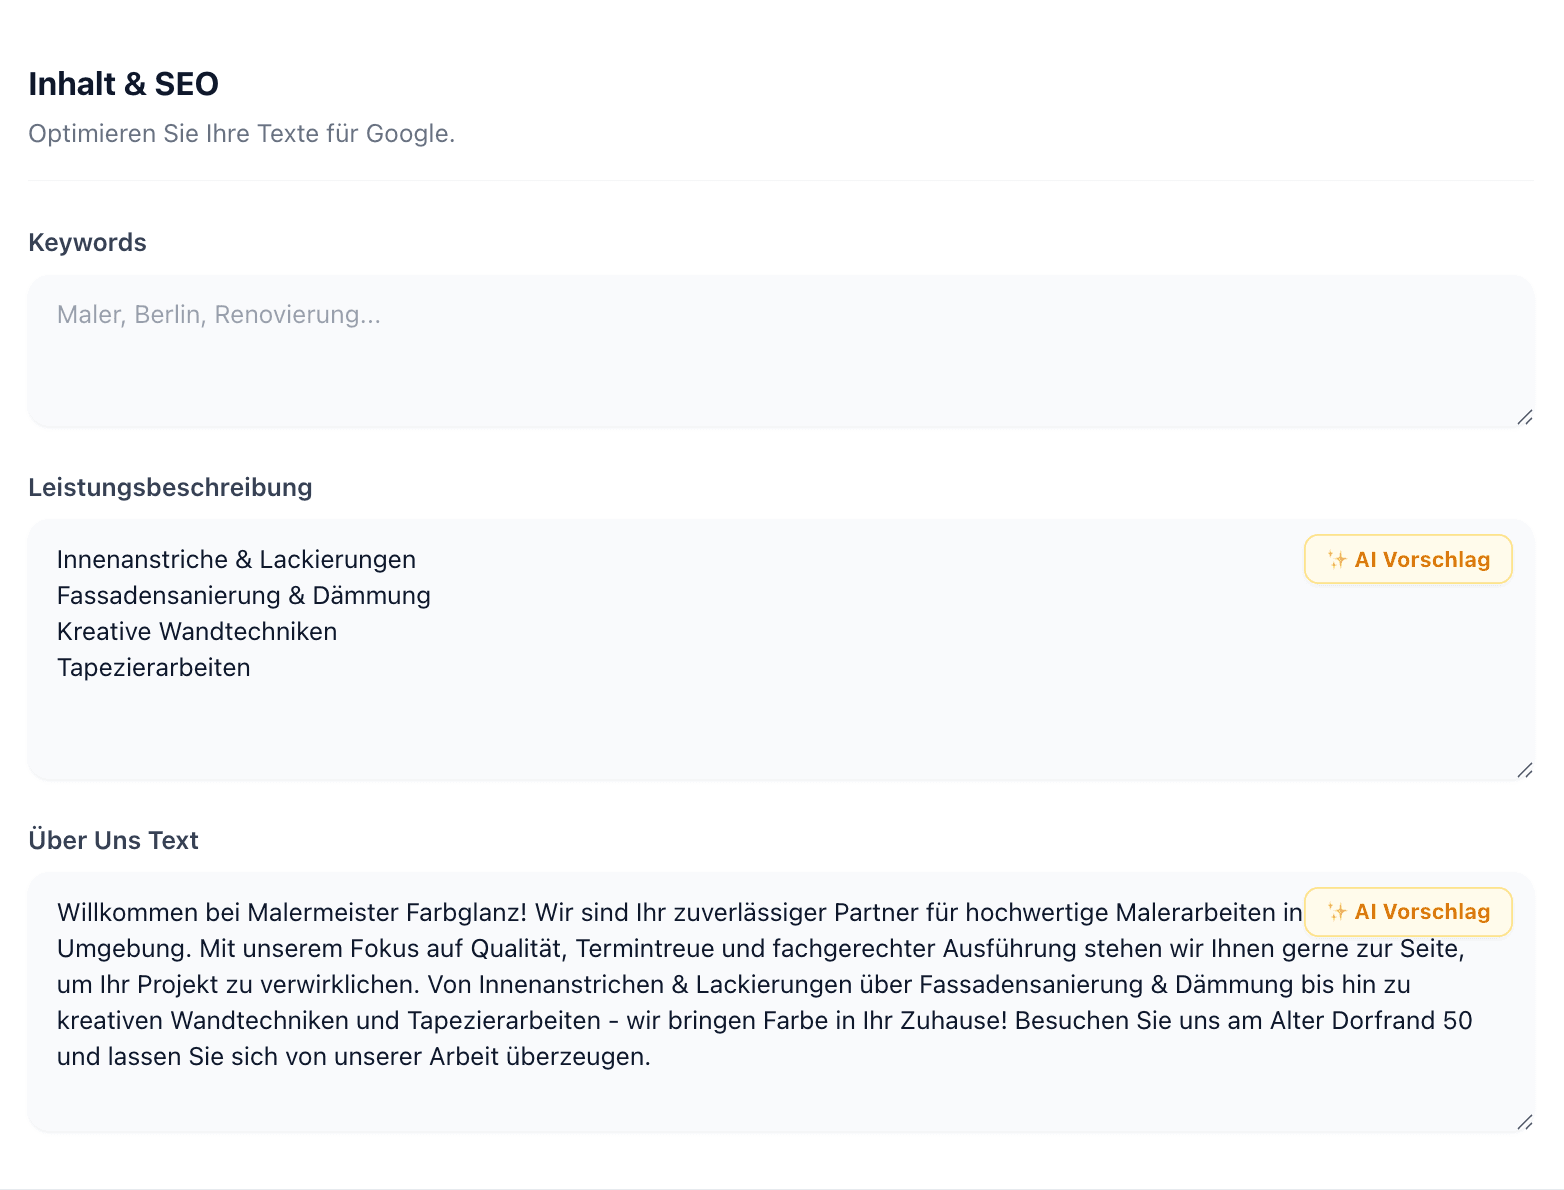Click the resize grip of the Über Uns Text field
The height and width of the screenshot is (1190, 1564).
pos(1525,1120)
